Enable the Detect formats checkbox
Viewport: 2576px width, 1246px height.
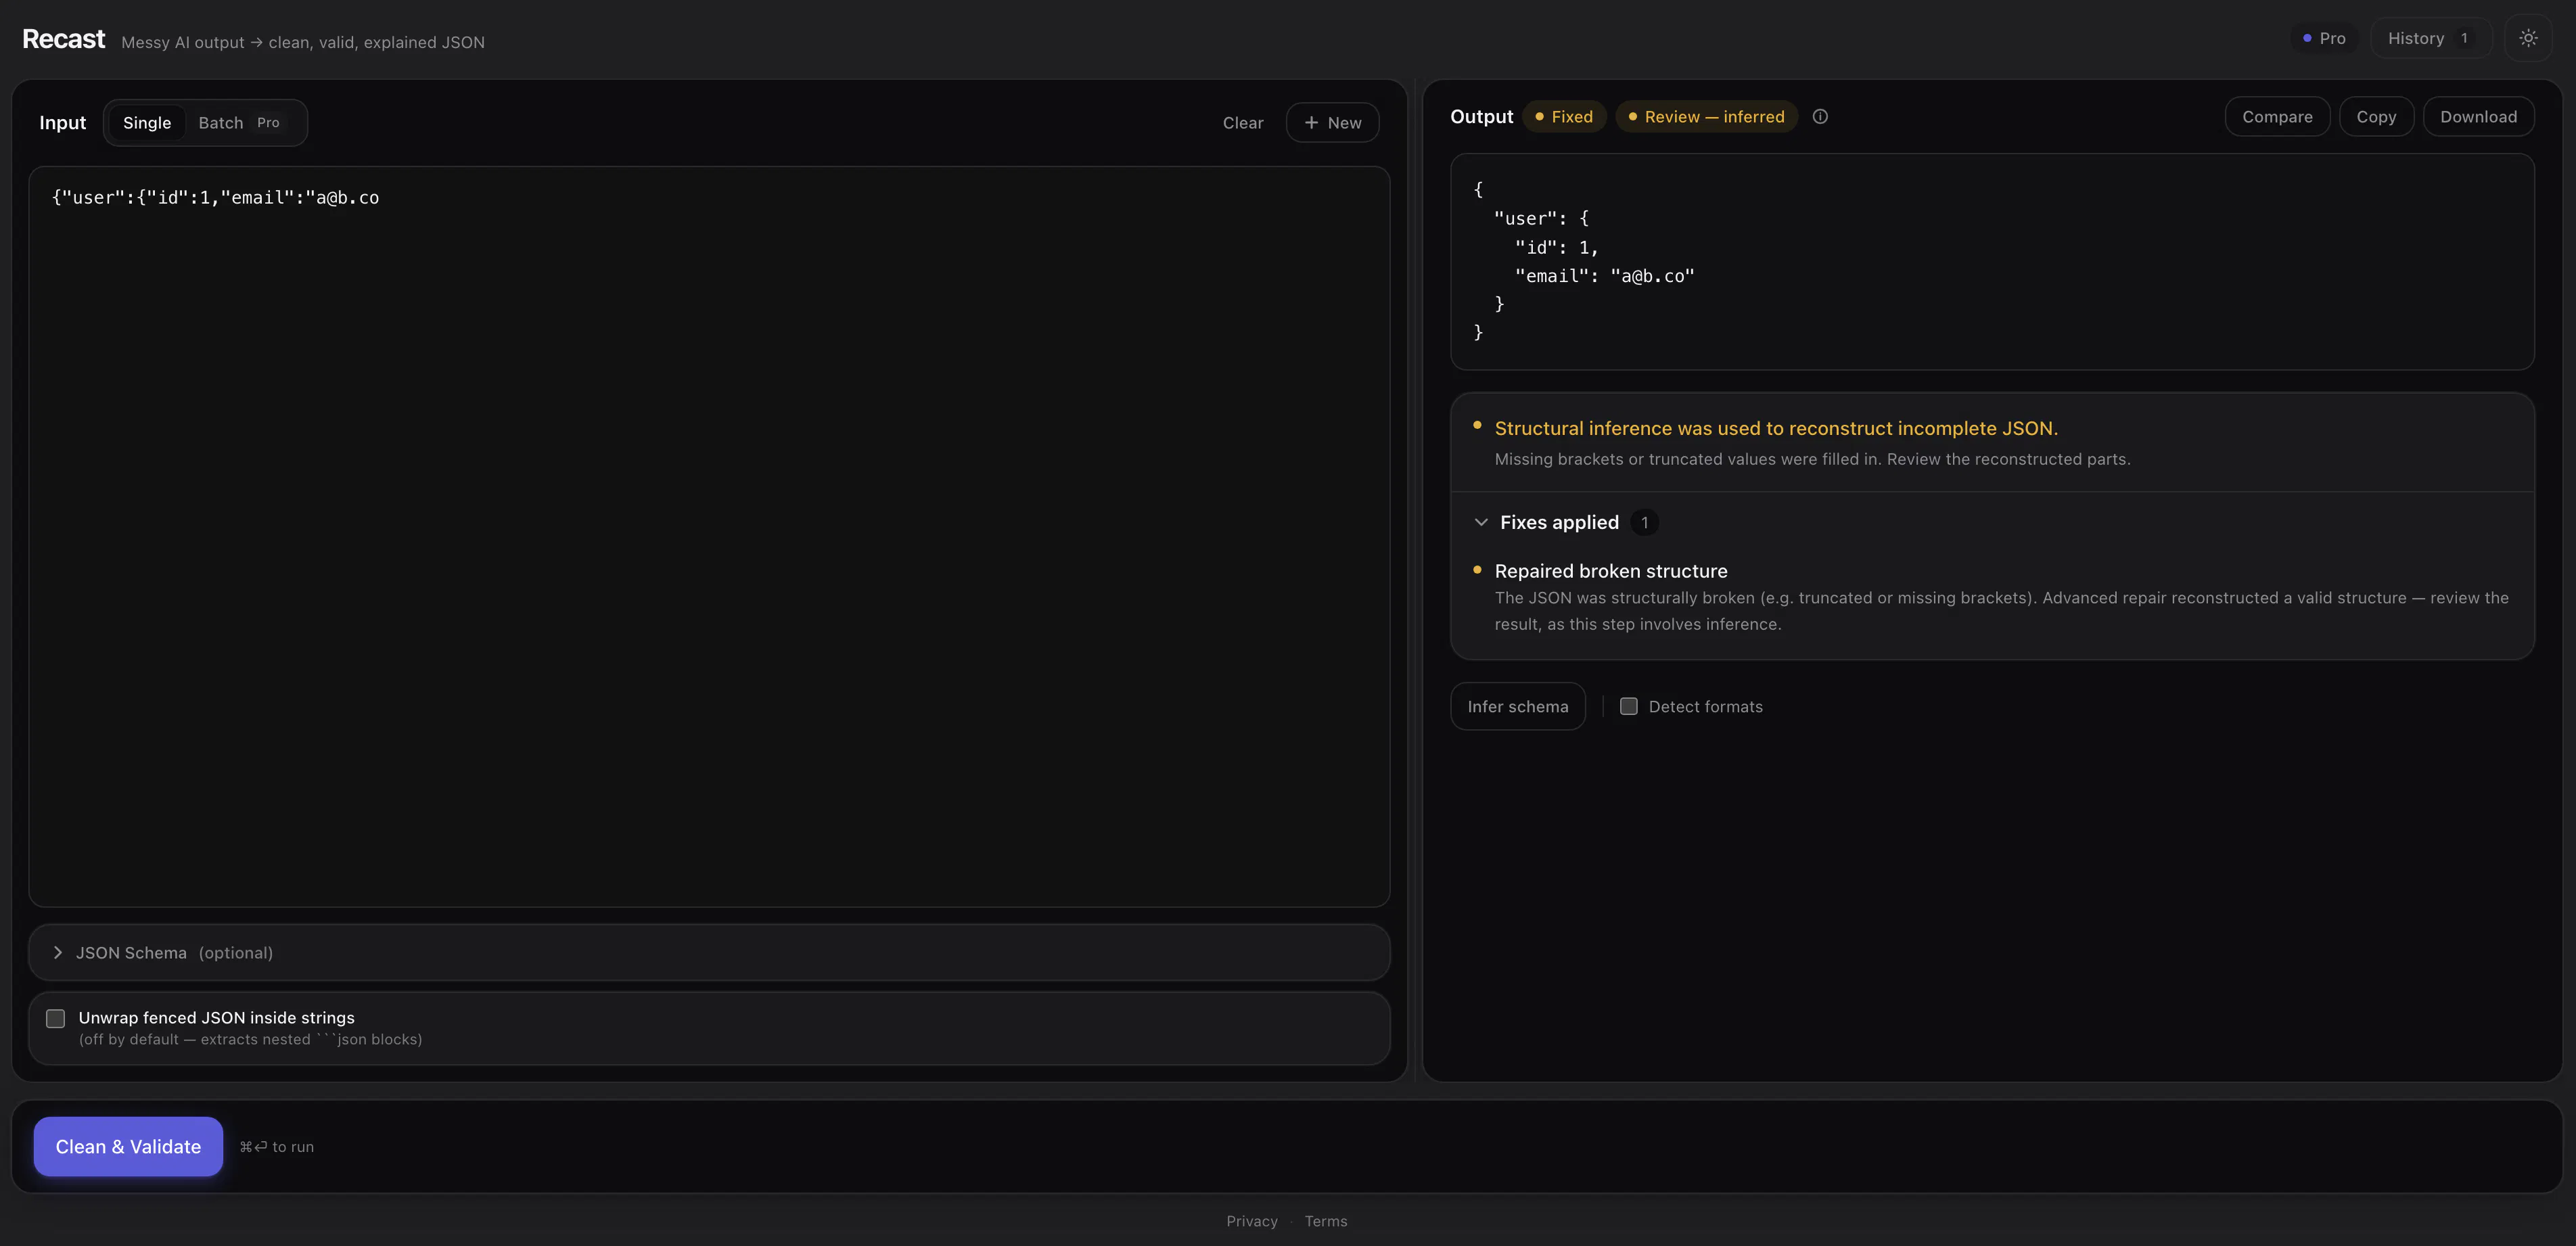click(1629, 707)
